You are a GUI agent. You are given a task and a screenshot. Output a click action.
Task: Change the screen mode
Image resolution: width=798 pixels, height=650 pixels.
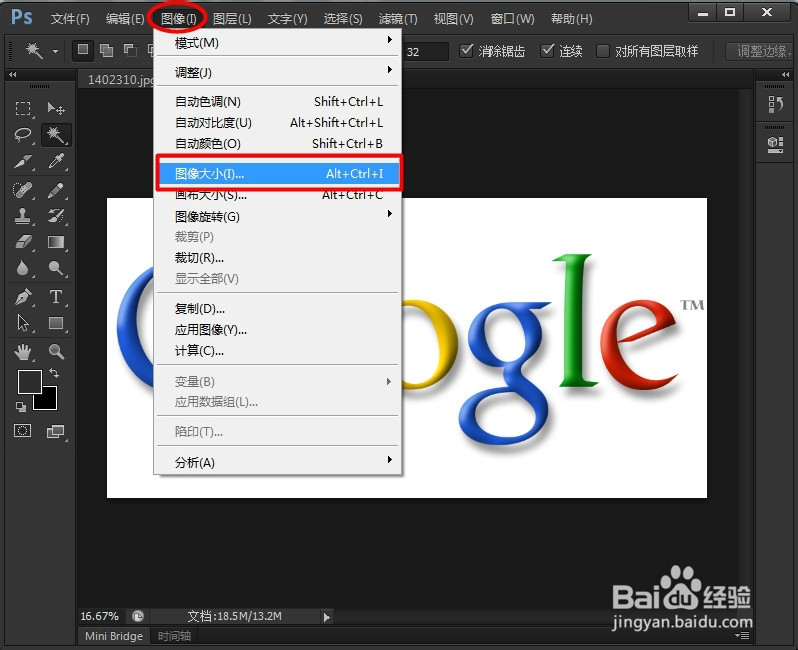pos(55,432)
